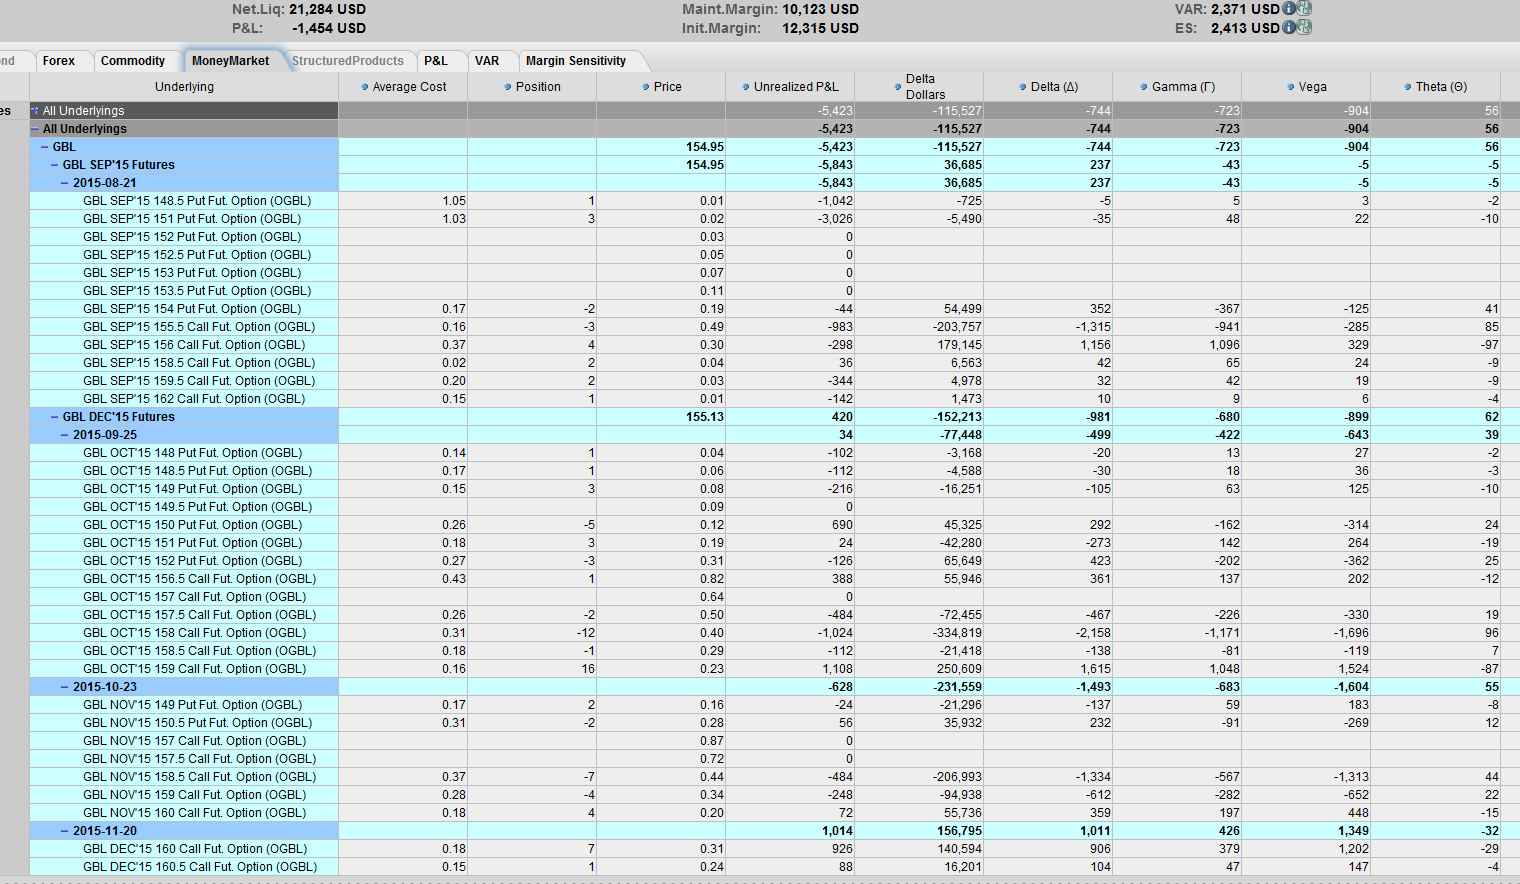This screenshot has height=884, width=1520.
Task: Click the icon in the dark All Underlyings summary row
Action: [x=35, y=111]
